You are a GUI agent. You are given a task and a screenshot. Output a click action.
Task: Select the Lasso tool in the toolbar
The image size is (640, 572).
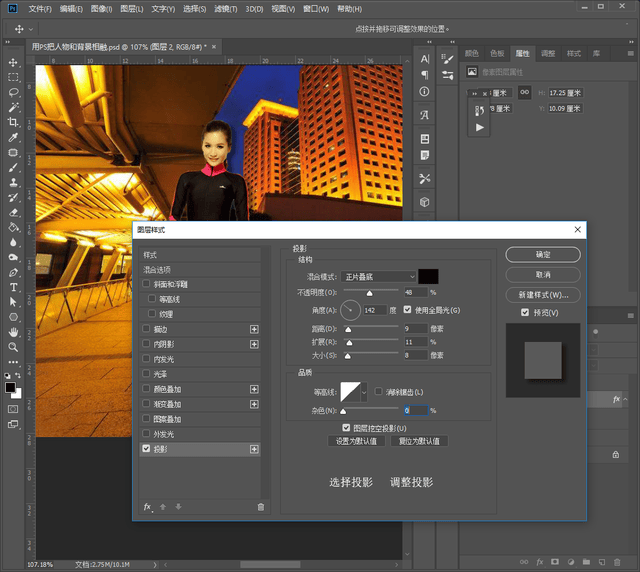coord(13,91)
